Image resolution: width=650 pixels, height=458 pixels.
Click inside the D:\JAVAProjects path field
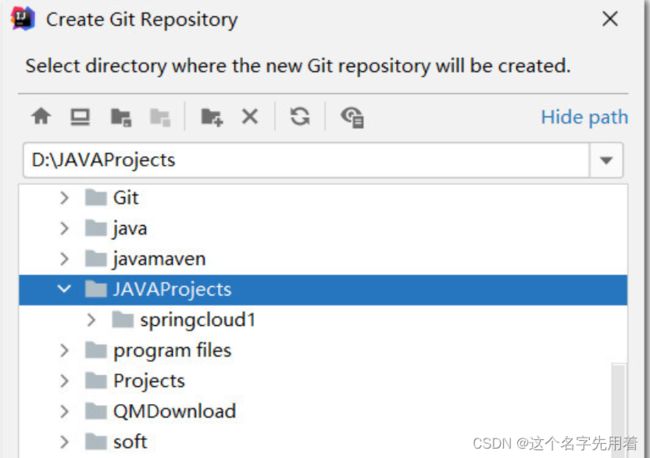pyautogui.click(x=306, y=160)
